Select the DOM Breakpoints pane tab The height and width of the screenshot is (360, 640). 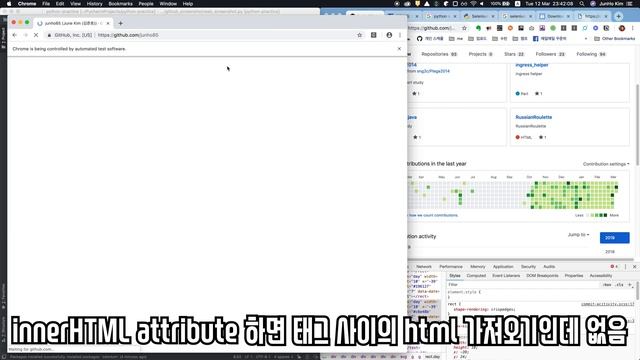[x=542, y=276]
